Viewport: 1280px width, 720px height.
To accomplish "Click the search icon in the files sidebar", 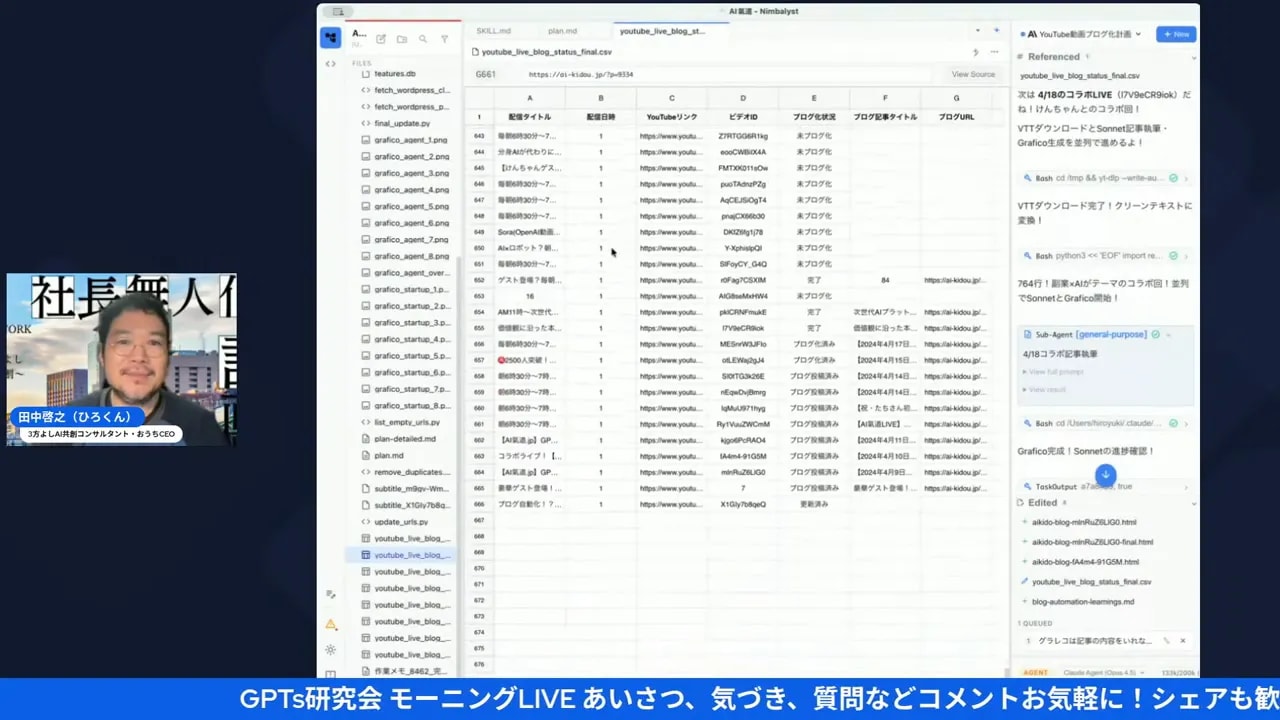I will click(x=423, y=38).
